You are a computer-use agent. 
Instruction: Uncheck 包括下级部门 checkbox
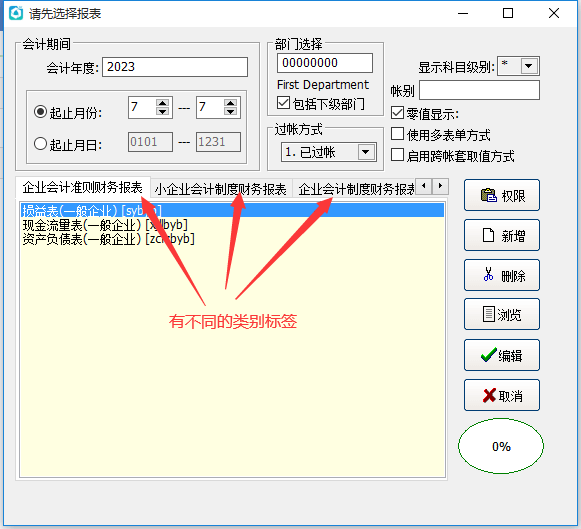click(x=283, y=103)
